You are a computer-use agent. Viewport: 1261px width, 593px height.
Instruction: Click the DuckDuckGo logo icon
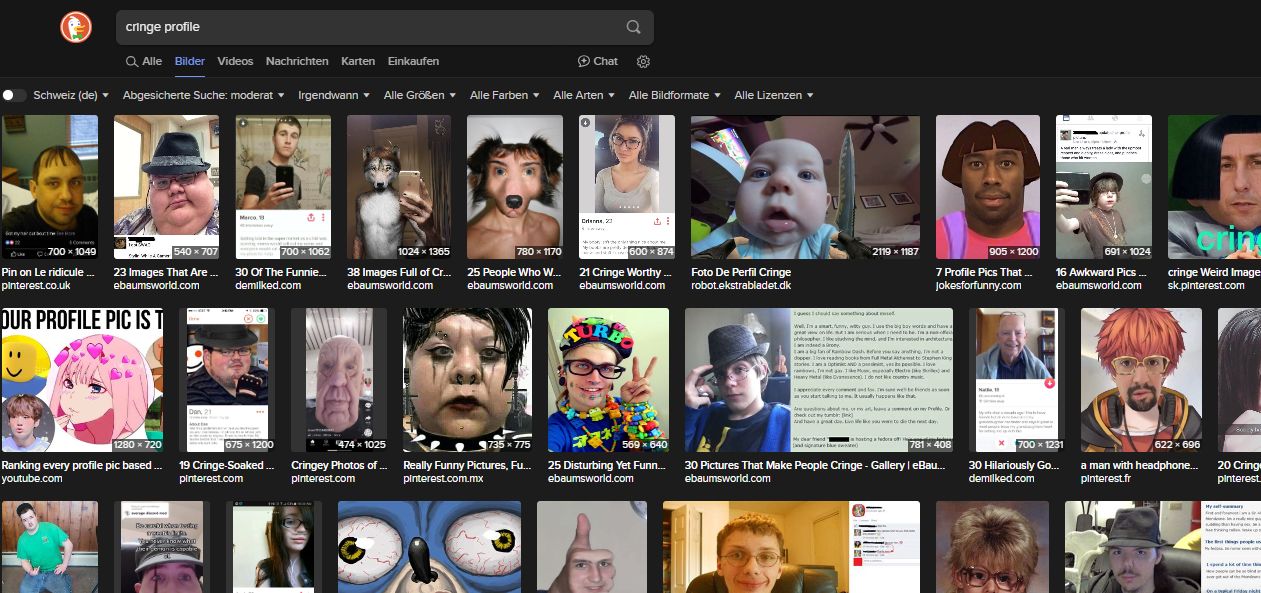pyautogui.click(x=76, y=27)
